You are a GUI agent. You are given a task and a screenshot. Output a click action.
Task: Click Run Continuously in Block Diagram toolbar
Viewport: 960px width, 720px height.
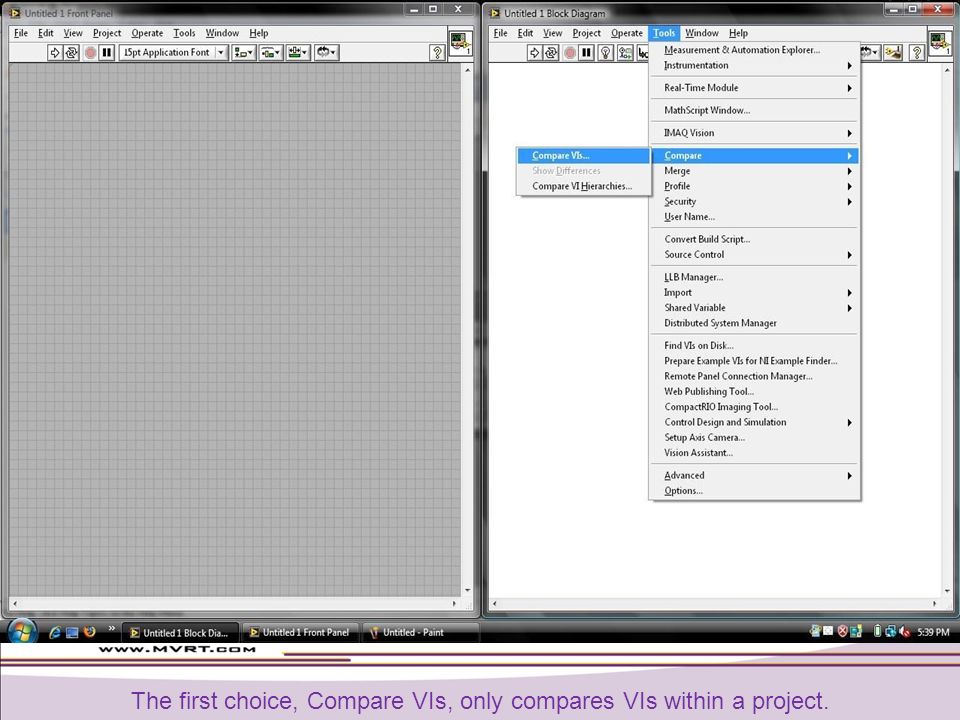pyautogui.click(x=552, y=53)
